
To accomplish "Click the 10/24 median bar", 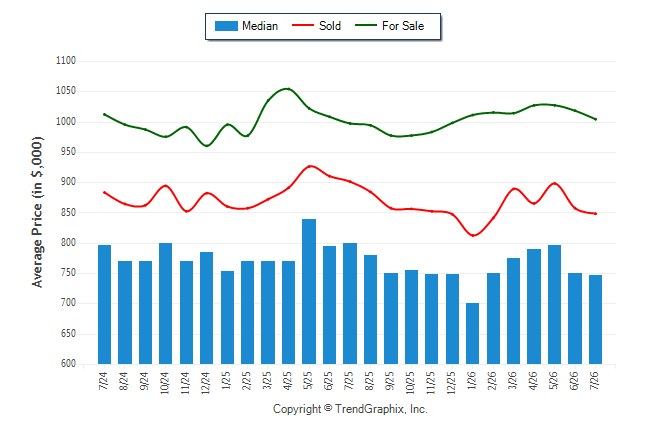I will click(165, 303).
